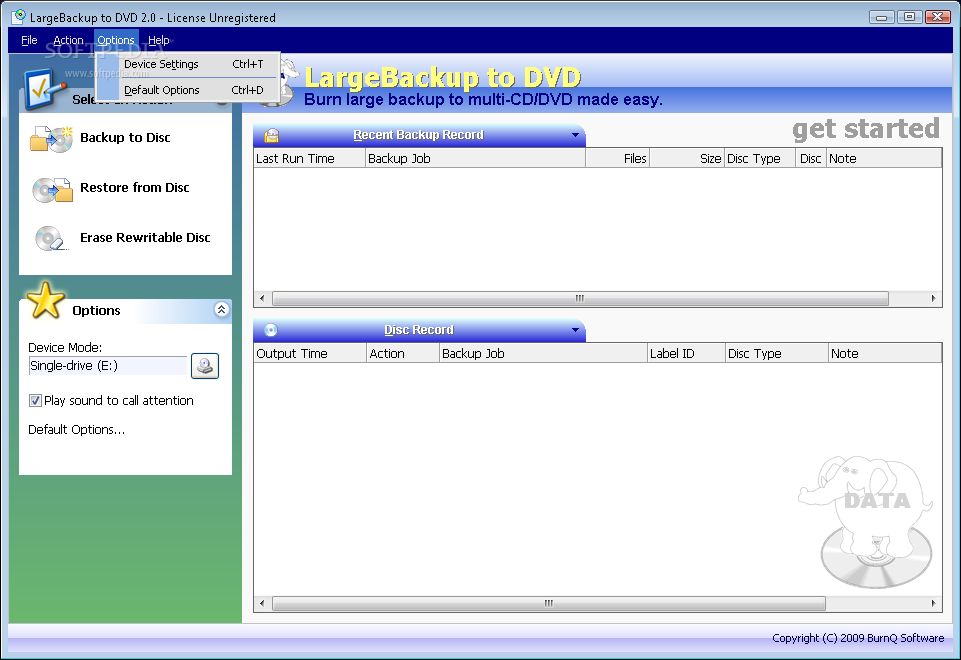Click the Disc Record header title
Screen dimensions: 961x660
click(419, 330)
